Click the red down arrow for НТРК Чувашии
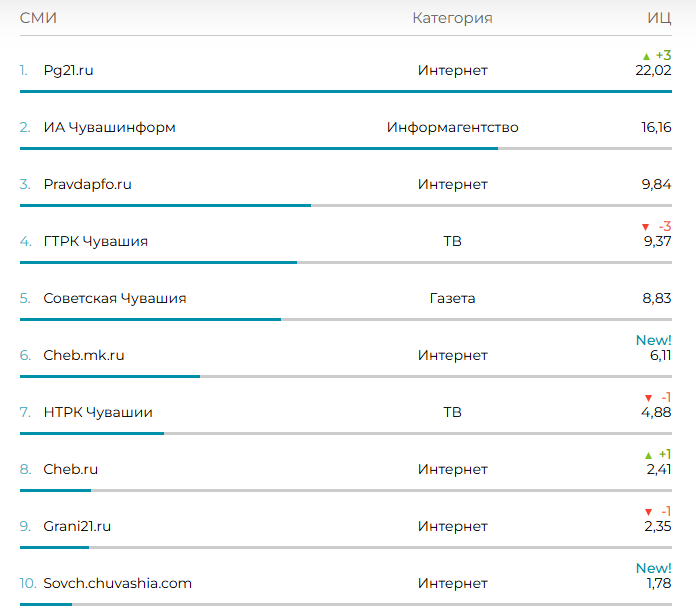 point(648,398)
